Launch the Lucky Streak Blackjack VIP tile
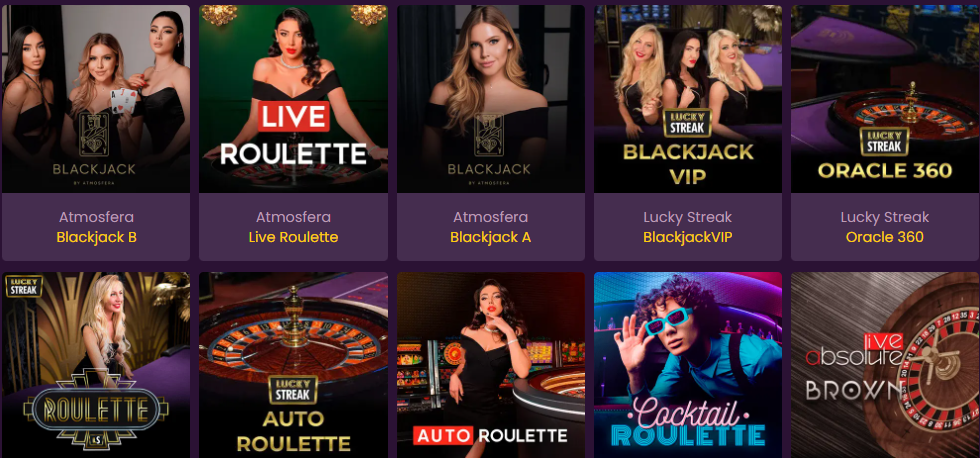The height and width of the screenshot is (458, 980). click(688, 99)
